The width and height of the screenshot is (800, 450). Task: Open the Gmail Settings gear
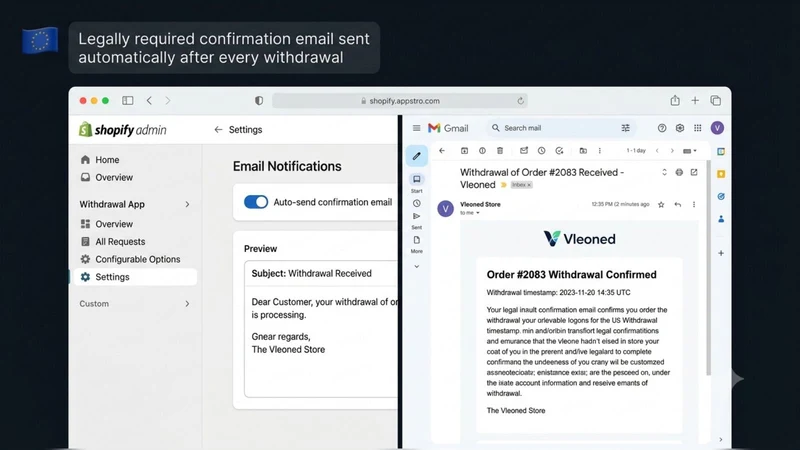tap(680, 128)
